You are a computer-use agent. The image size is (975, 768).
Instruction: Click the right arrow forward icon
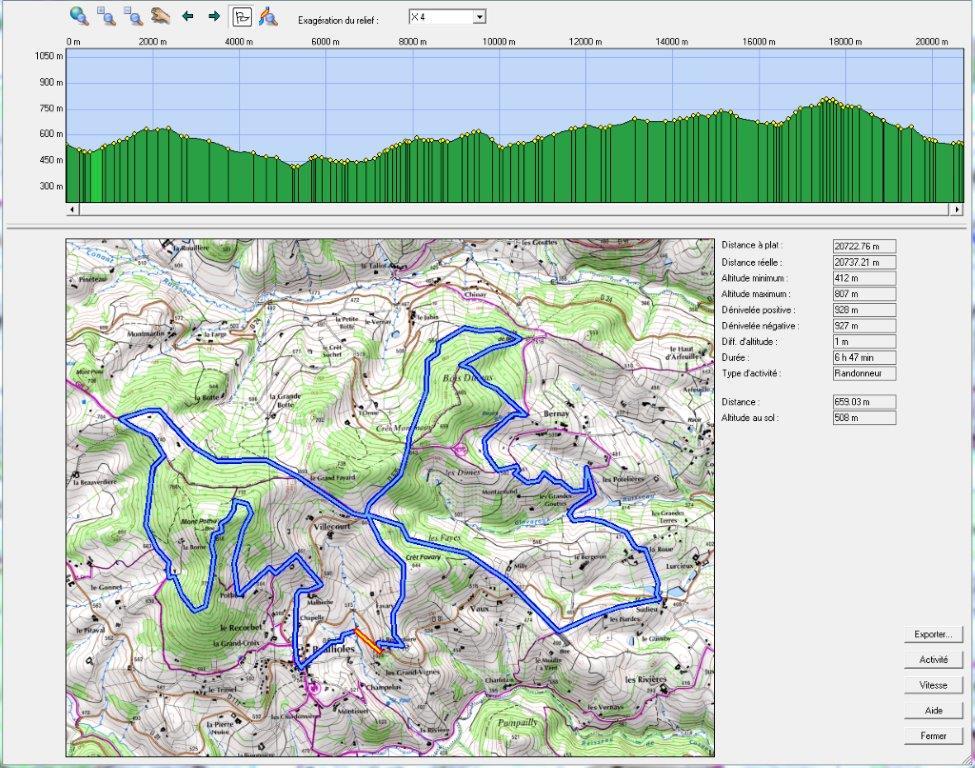point(213,16)
